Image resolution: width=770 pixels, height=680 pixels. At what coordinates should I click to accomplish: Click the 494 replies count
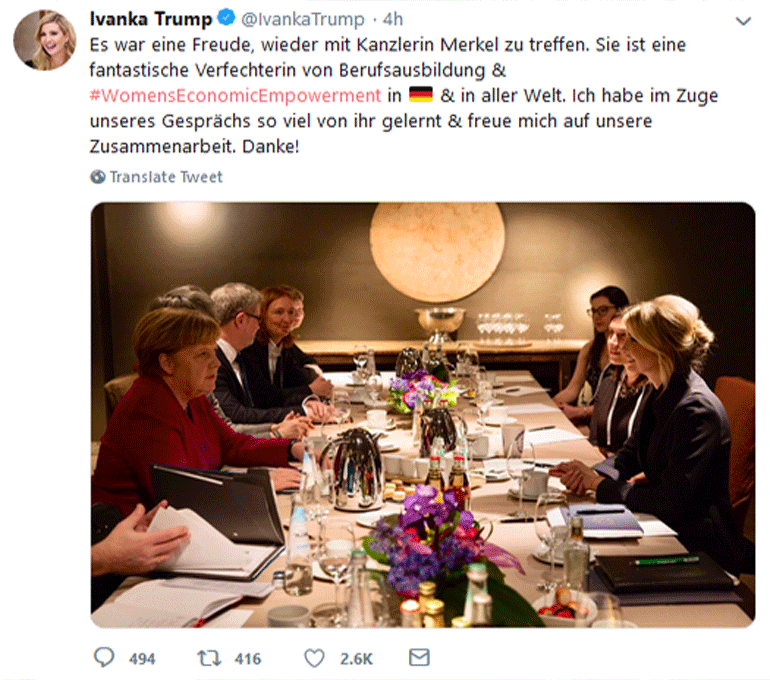[142, 658]
